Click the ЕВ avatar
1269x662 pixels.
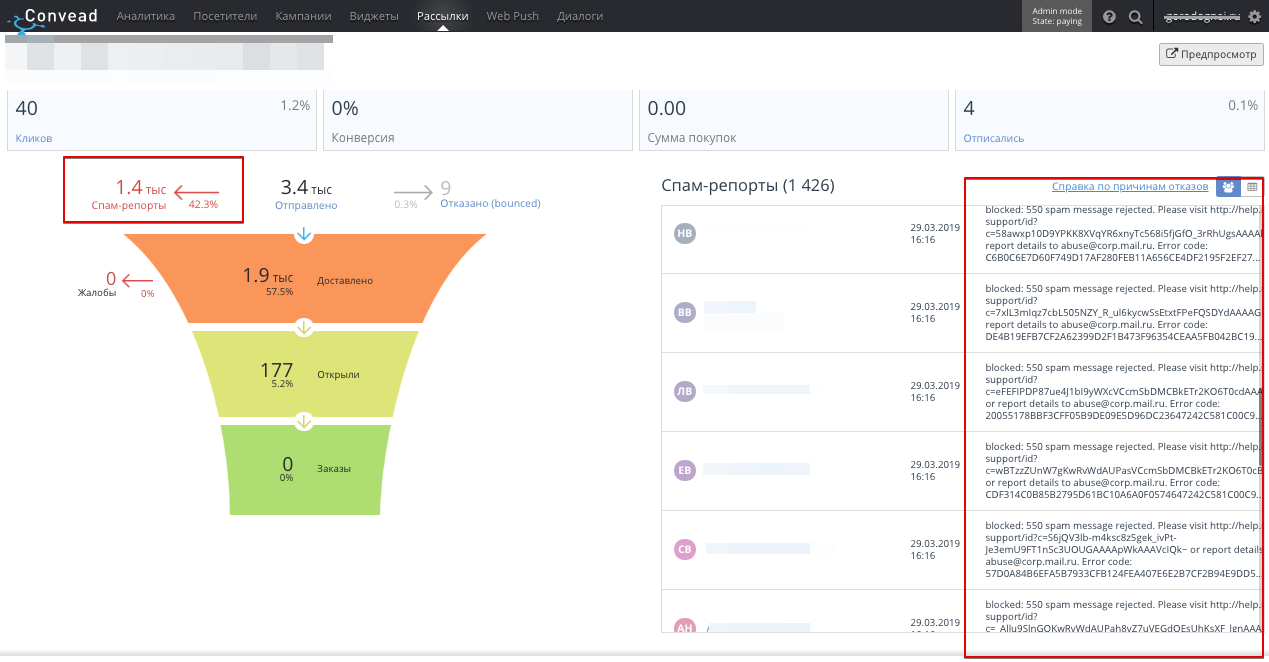[x=685, y=470]
